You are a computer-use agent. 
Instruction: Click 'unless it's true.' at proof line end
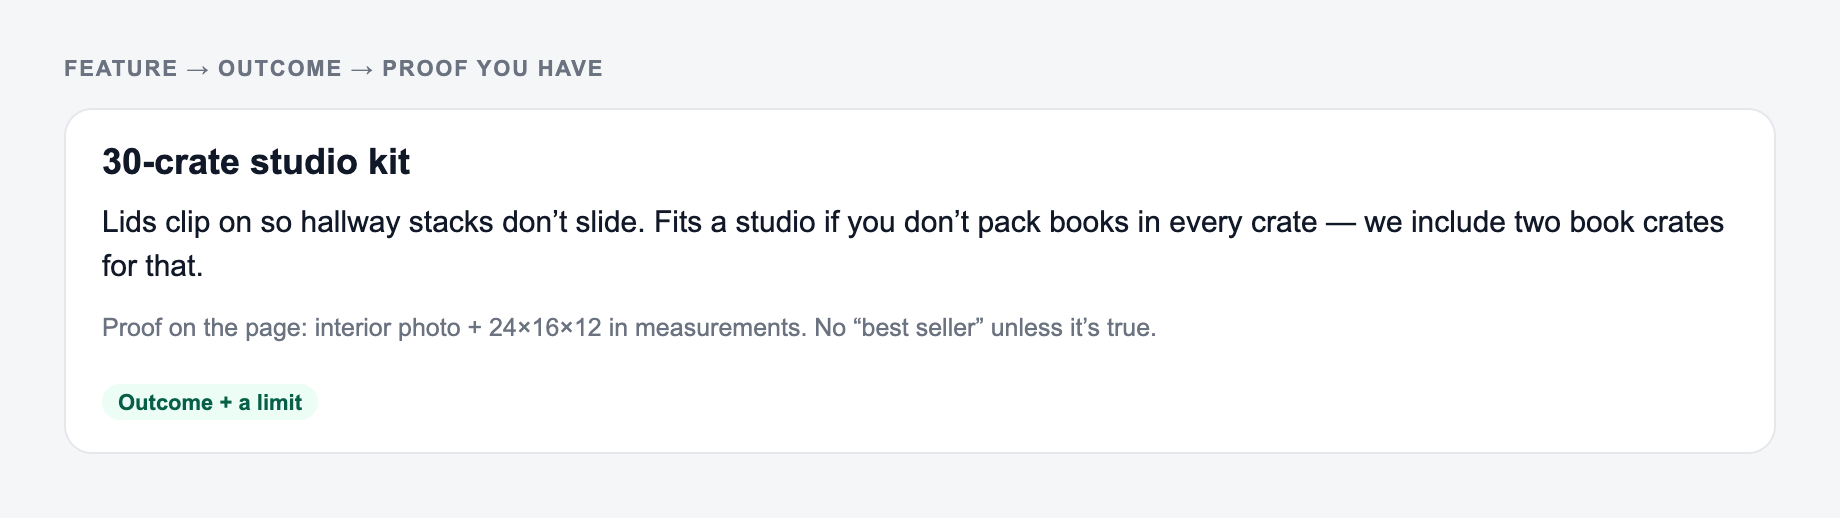(1073, 328)
